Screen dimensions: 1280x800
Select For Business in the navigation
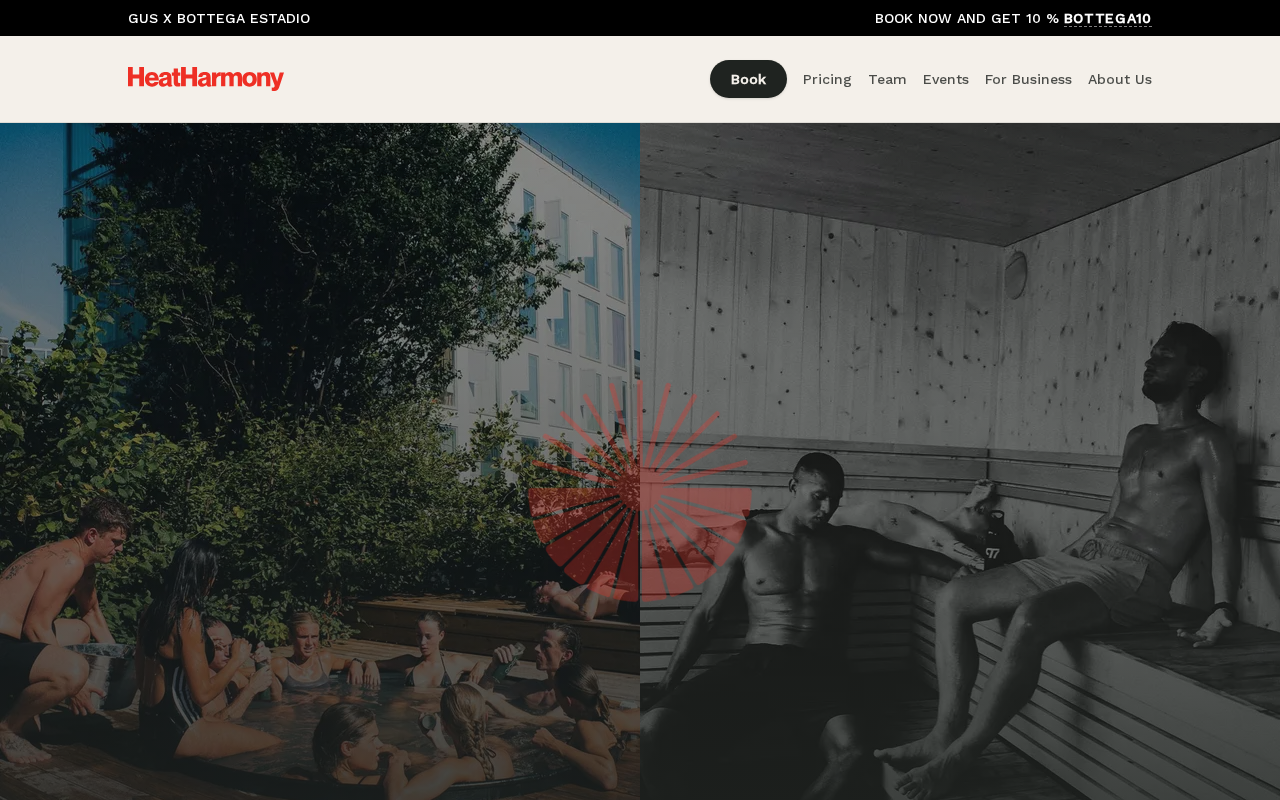pos(1028,79)
